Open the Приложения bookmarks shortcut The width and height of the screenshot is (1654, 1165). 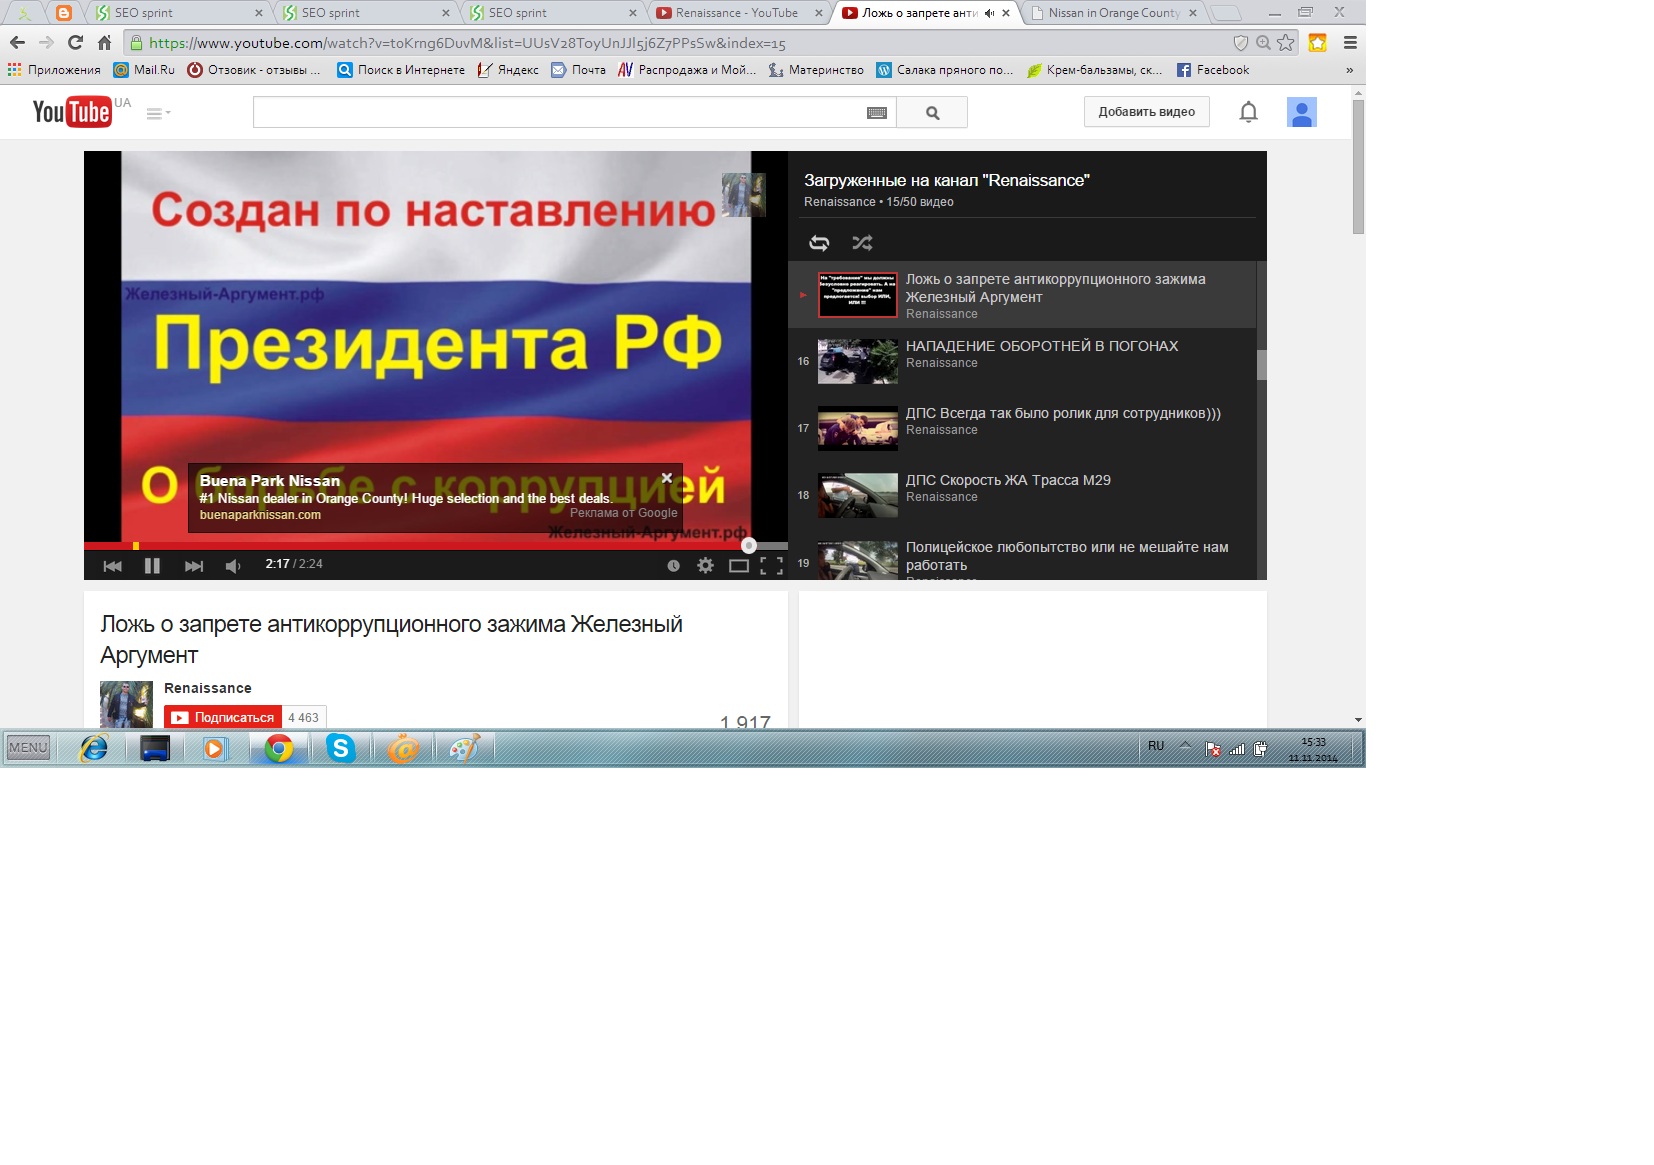pos(54,70)
